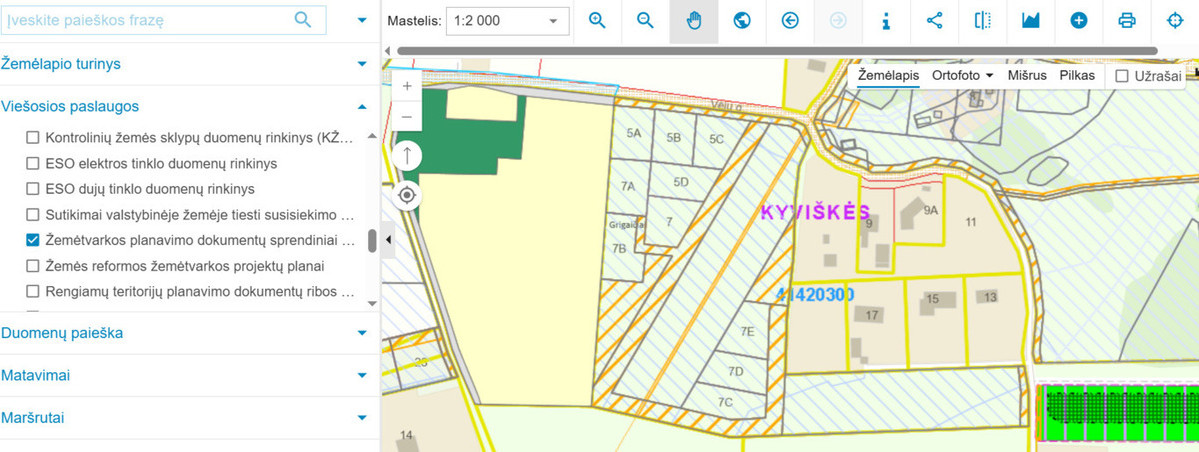Print the map

tap(1127, 21)
